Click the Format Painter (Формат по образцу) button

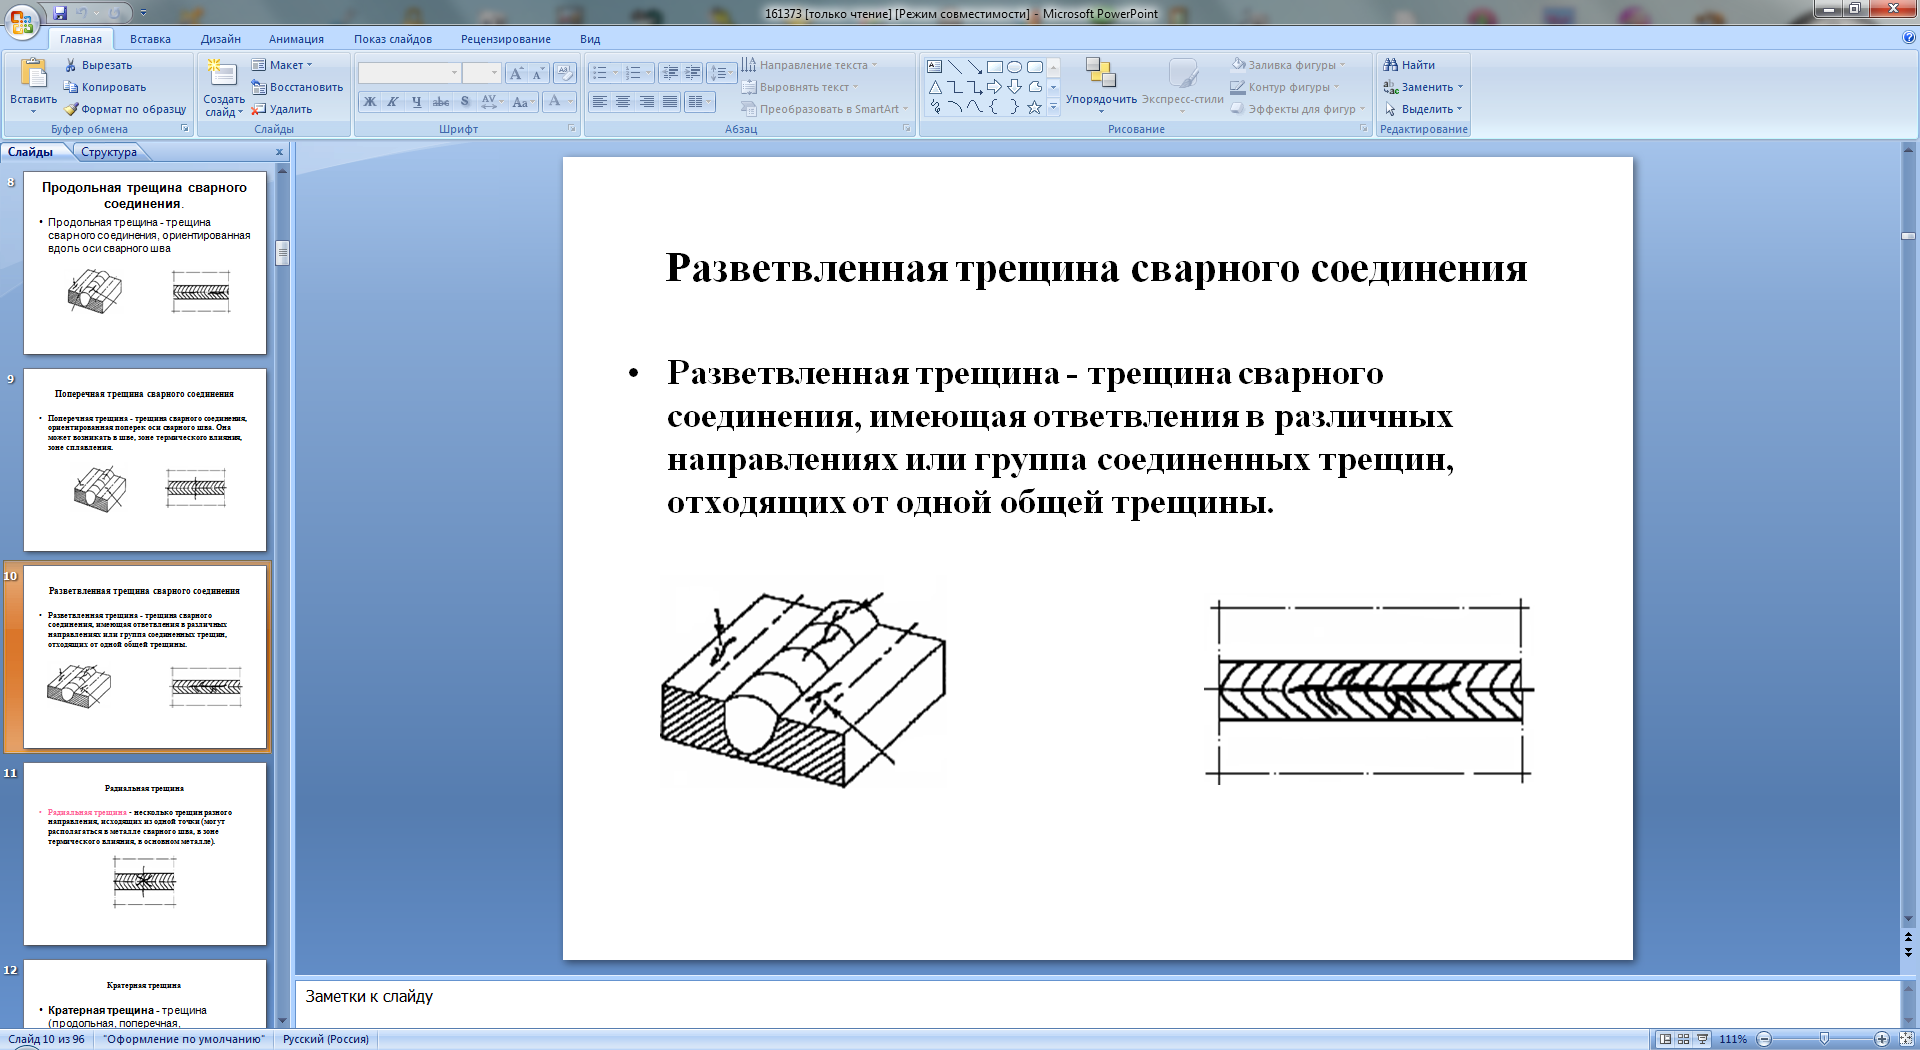coord(125,109)
